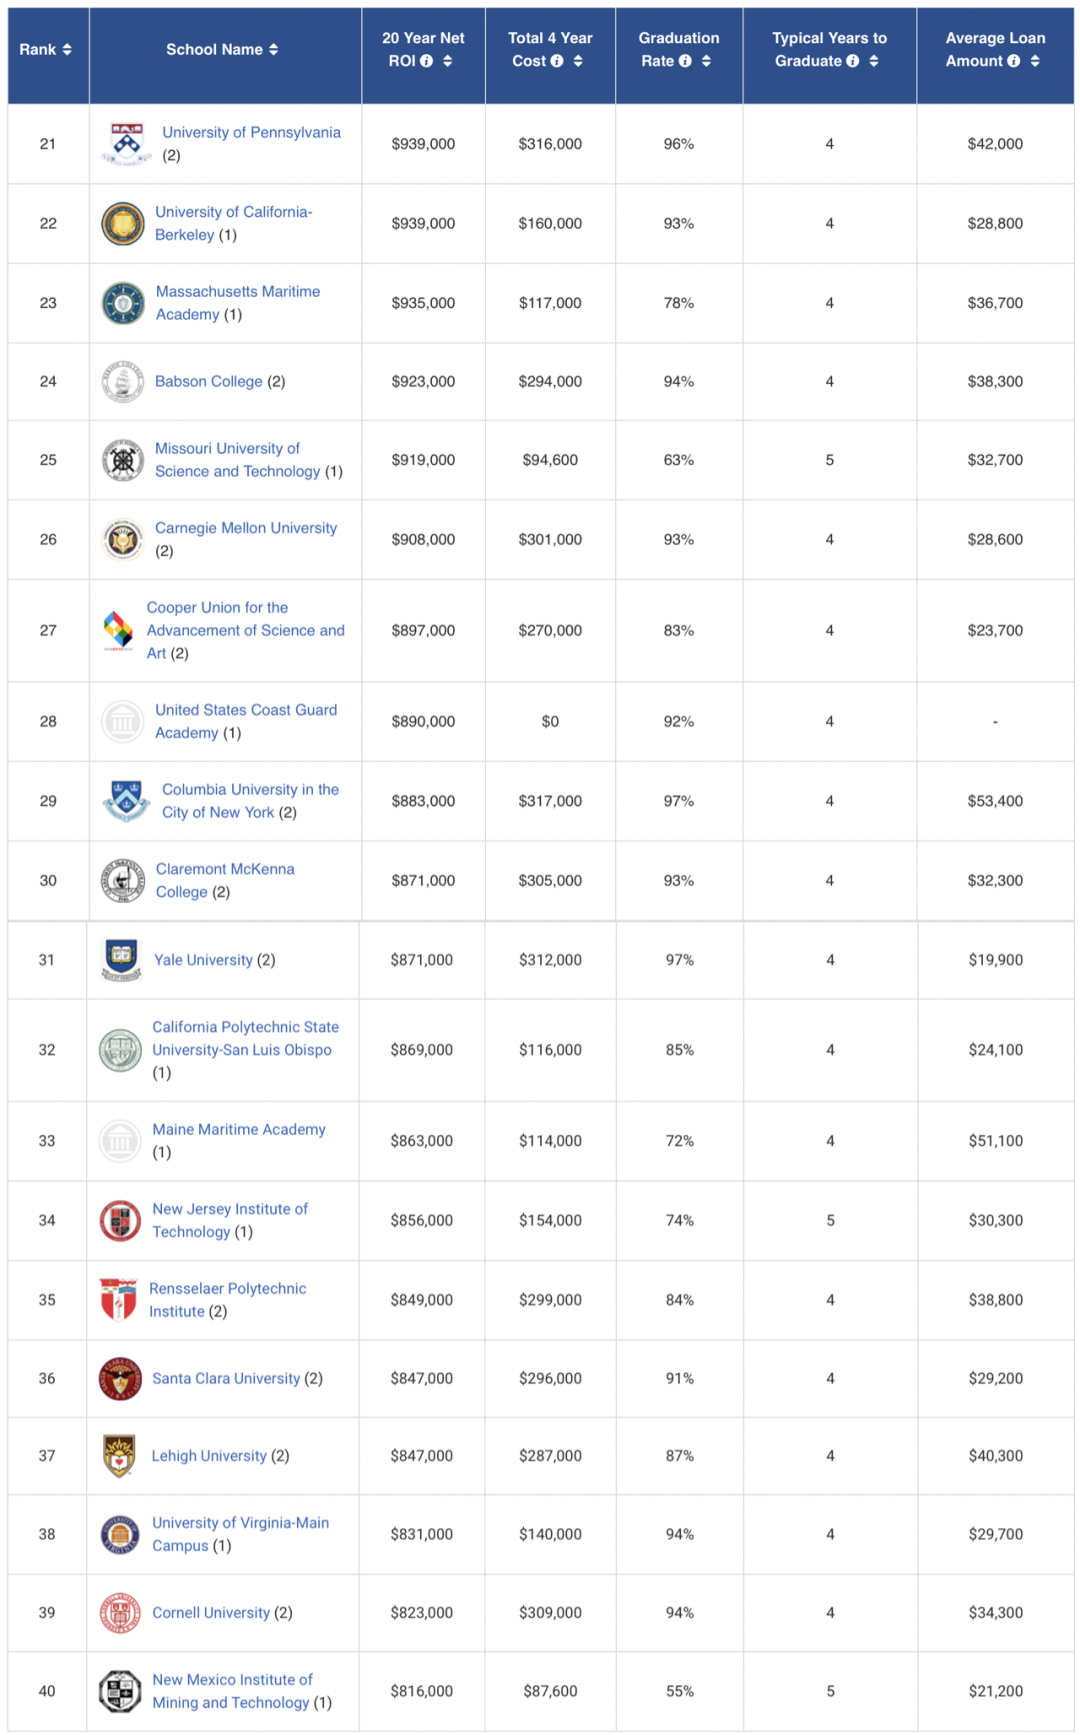Screen dimensions: 1080x1735
Task: Click the Columbia University crest logo
Action: [127, 800]
